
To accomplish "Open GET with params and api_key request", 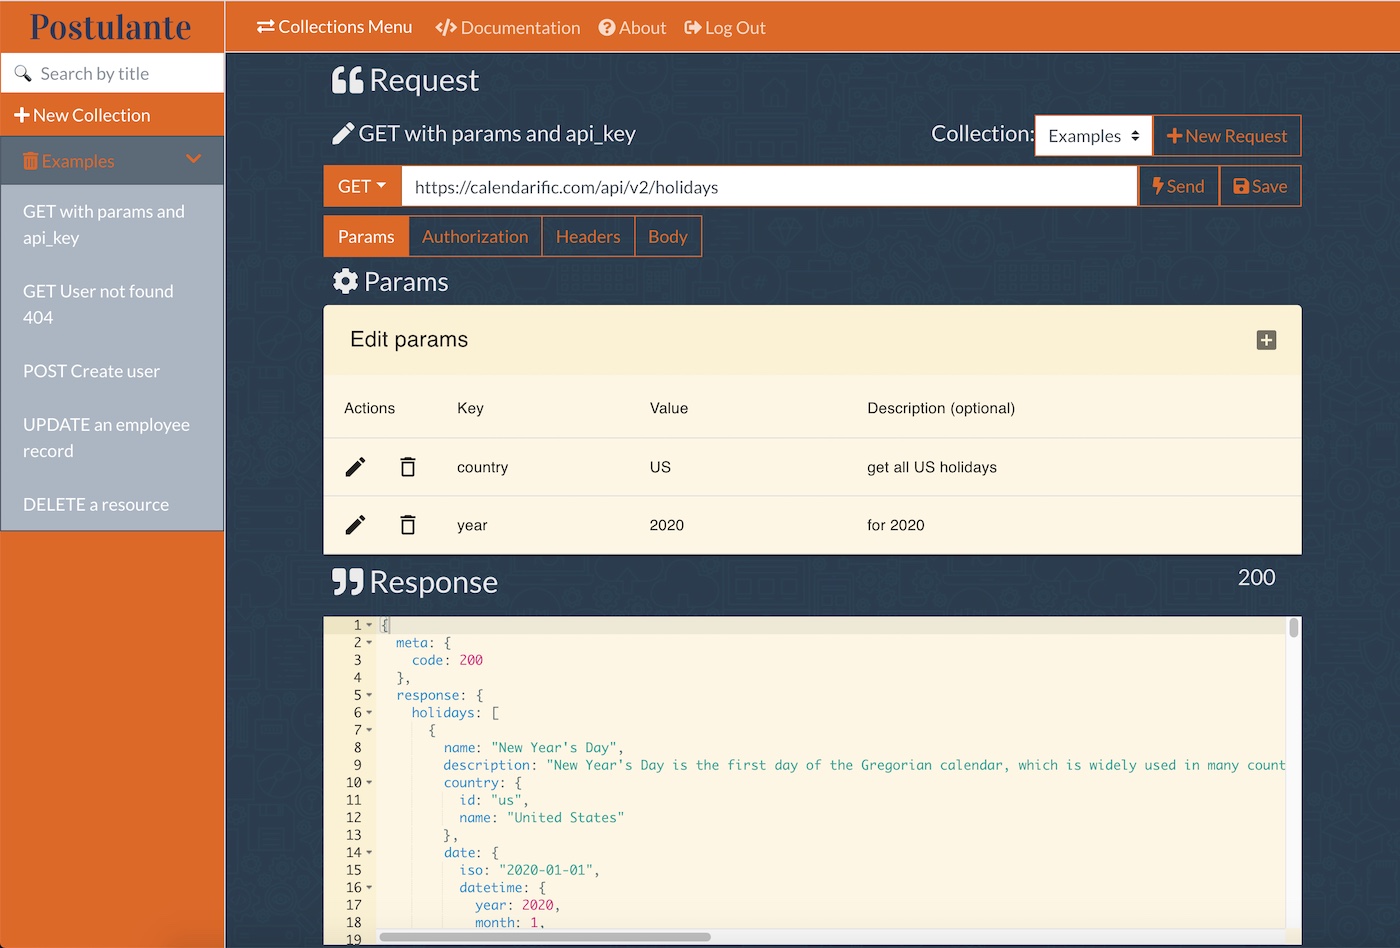I will click(x=112, y=225).
